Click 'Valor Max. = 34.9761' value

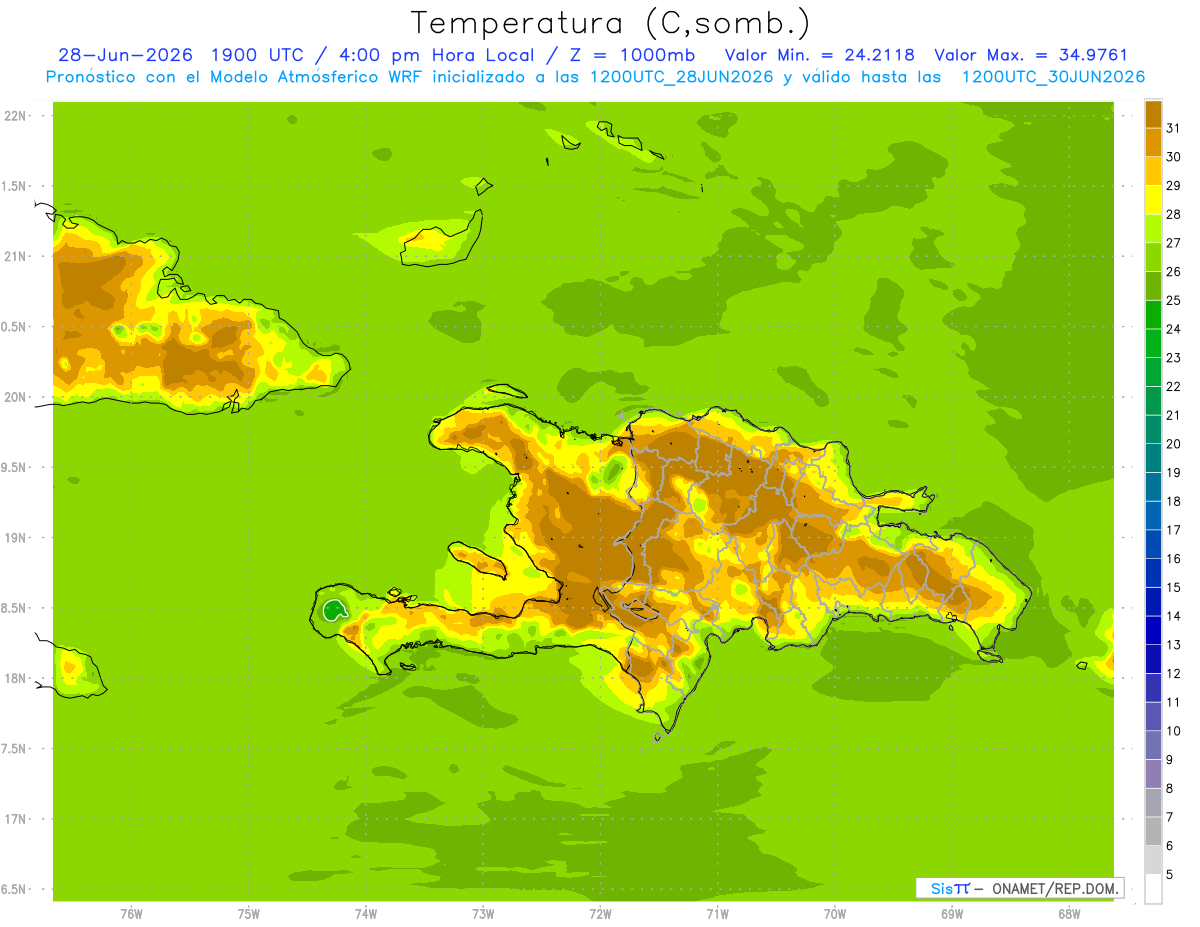pos(1031,55)
